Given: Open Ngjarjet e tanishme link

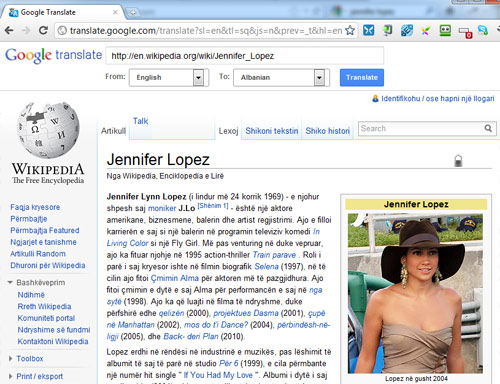Looking at the screenshot, I should point(43,242).
